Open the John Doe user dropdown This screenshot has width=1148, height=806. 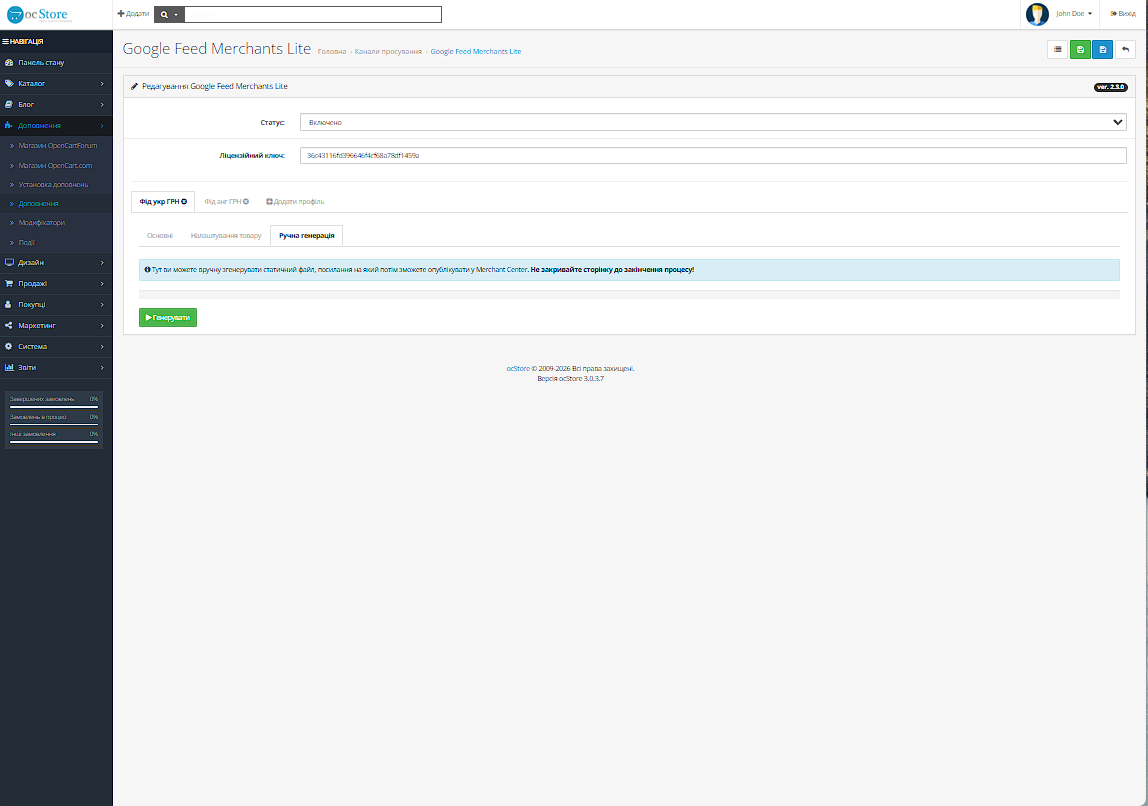tap(1074, 14)
